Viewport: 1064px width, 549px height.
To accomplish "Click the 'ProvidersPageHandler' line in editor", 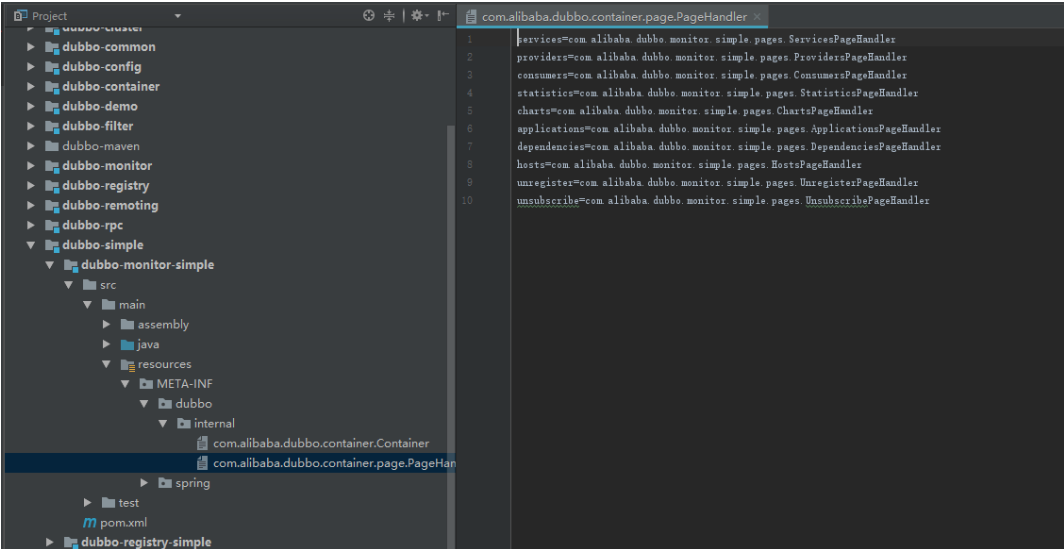I will [711, 57].
